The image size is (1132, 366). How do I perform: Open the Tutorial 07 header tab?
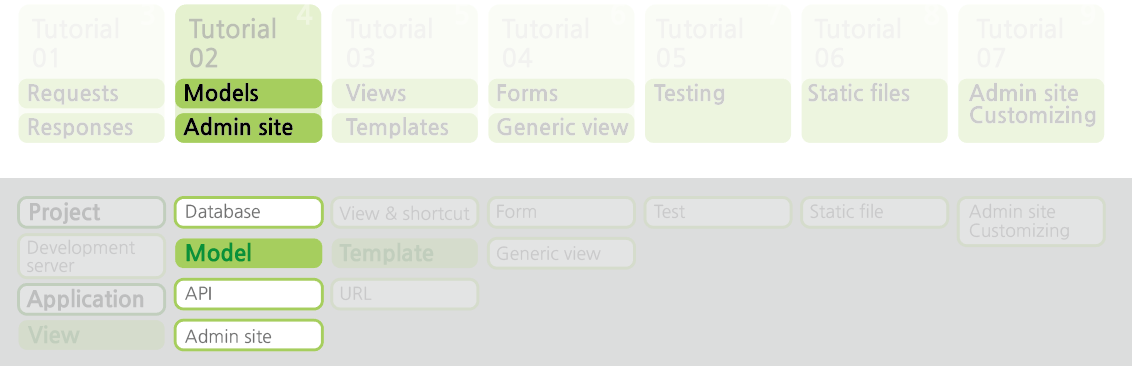(1031, 43)
